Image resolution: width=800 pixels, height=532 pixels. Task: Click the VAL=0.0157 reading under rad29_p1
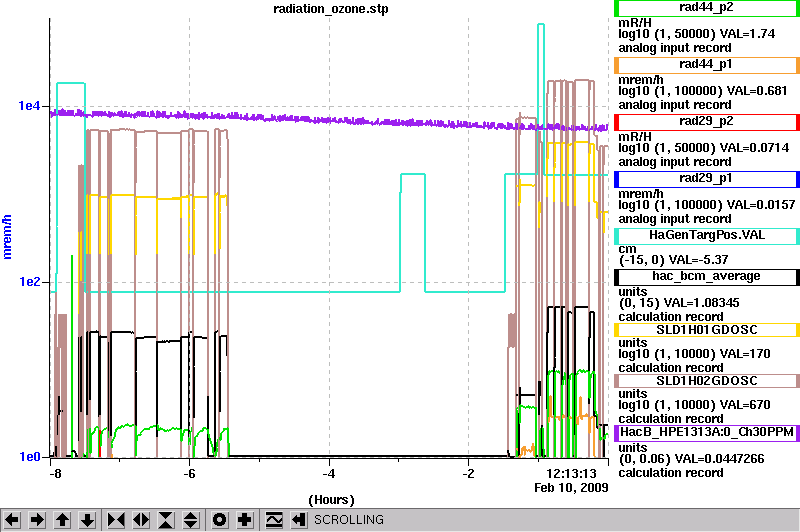[x=761, y=206]
